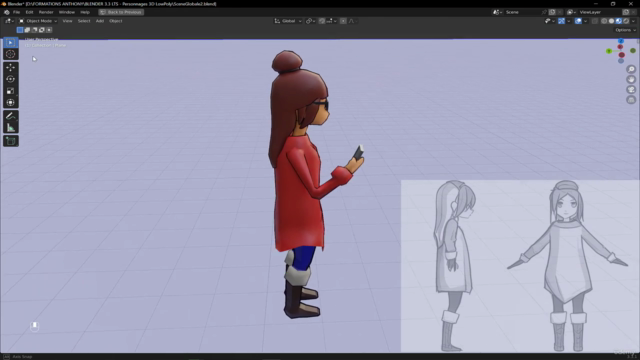Open the viewport Object menu
Screen dimensions: 640x360
tap(116, 21)
